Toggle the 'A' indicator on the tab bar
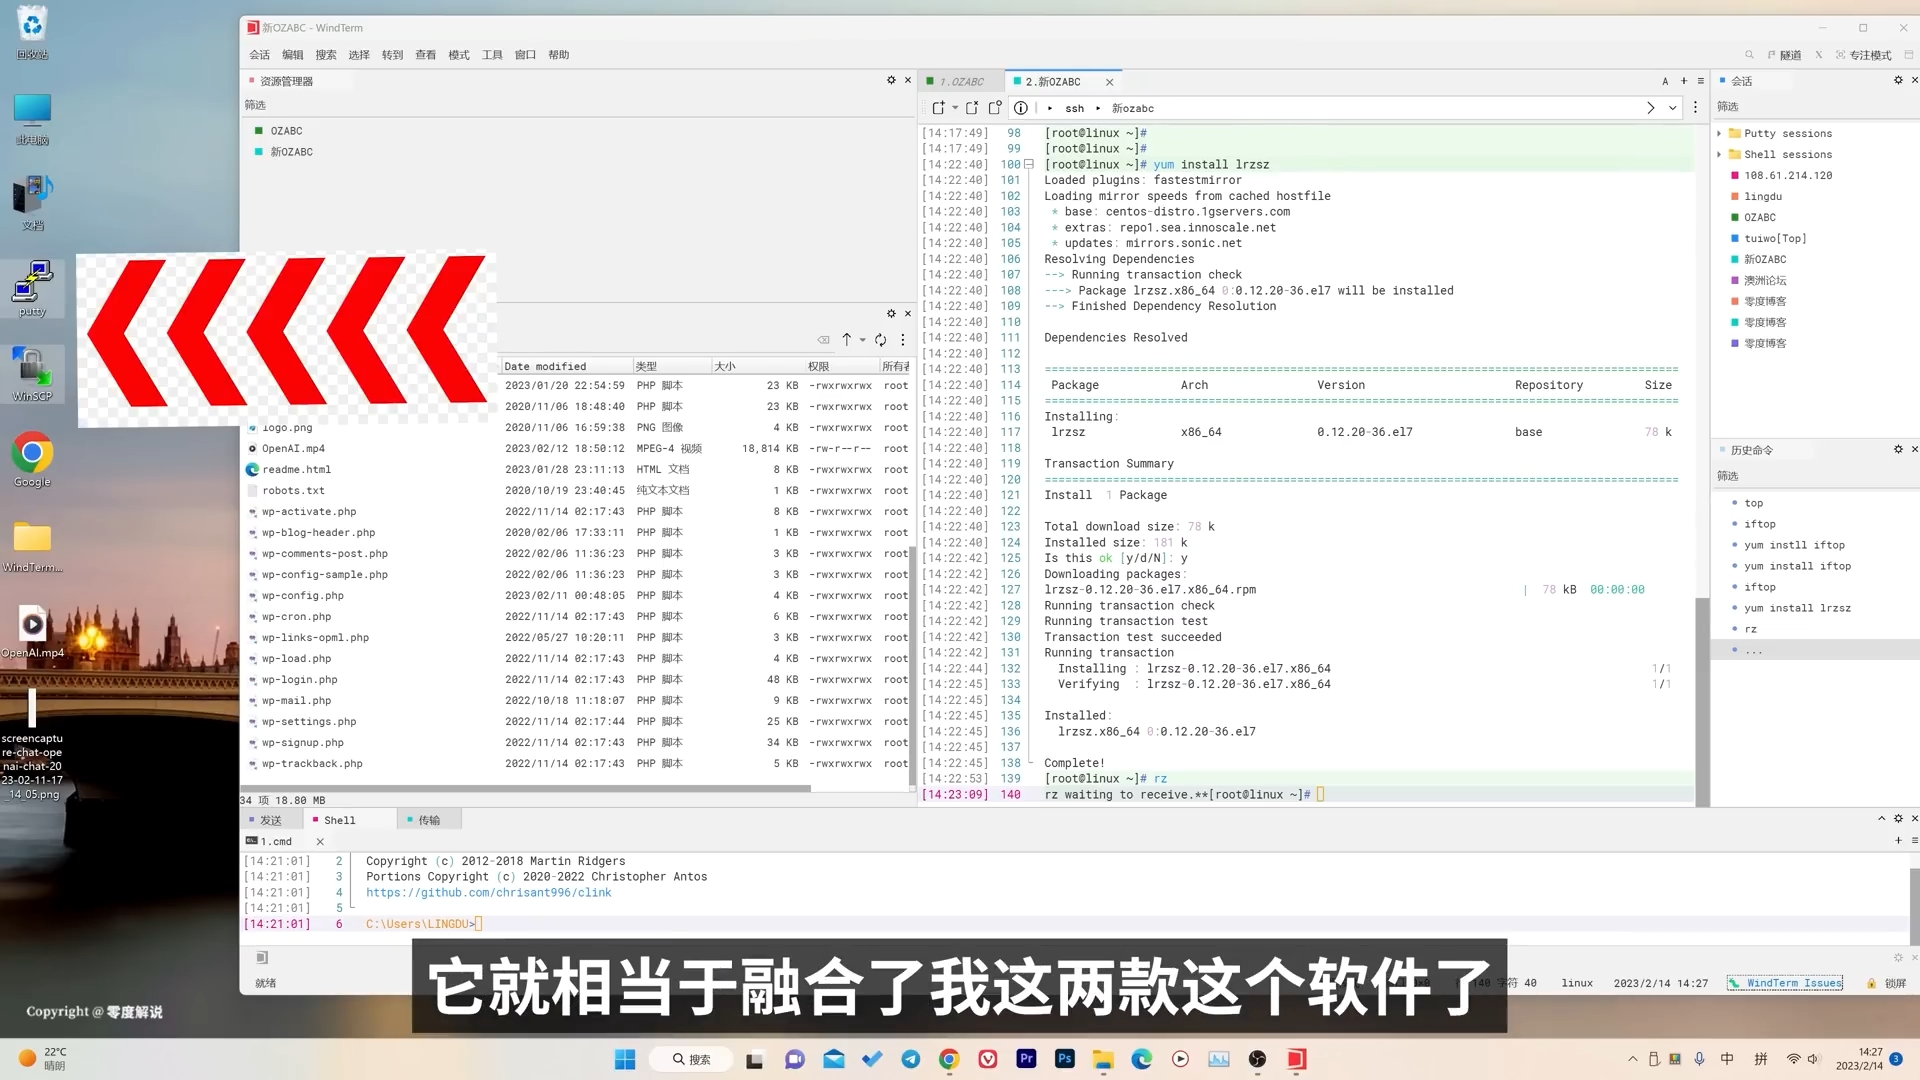 (x=1665, y=81)
